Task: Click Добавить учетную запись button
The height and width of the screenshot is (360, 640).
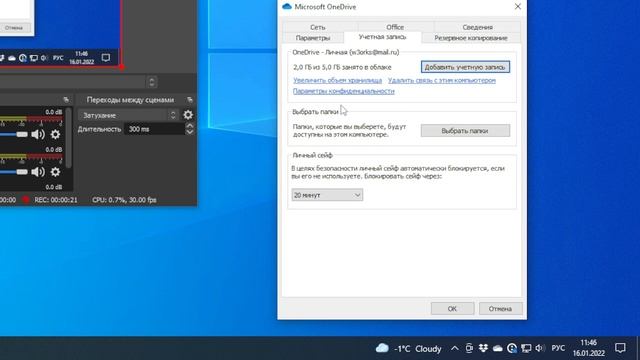Action: tap(465, 67)
